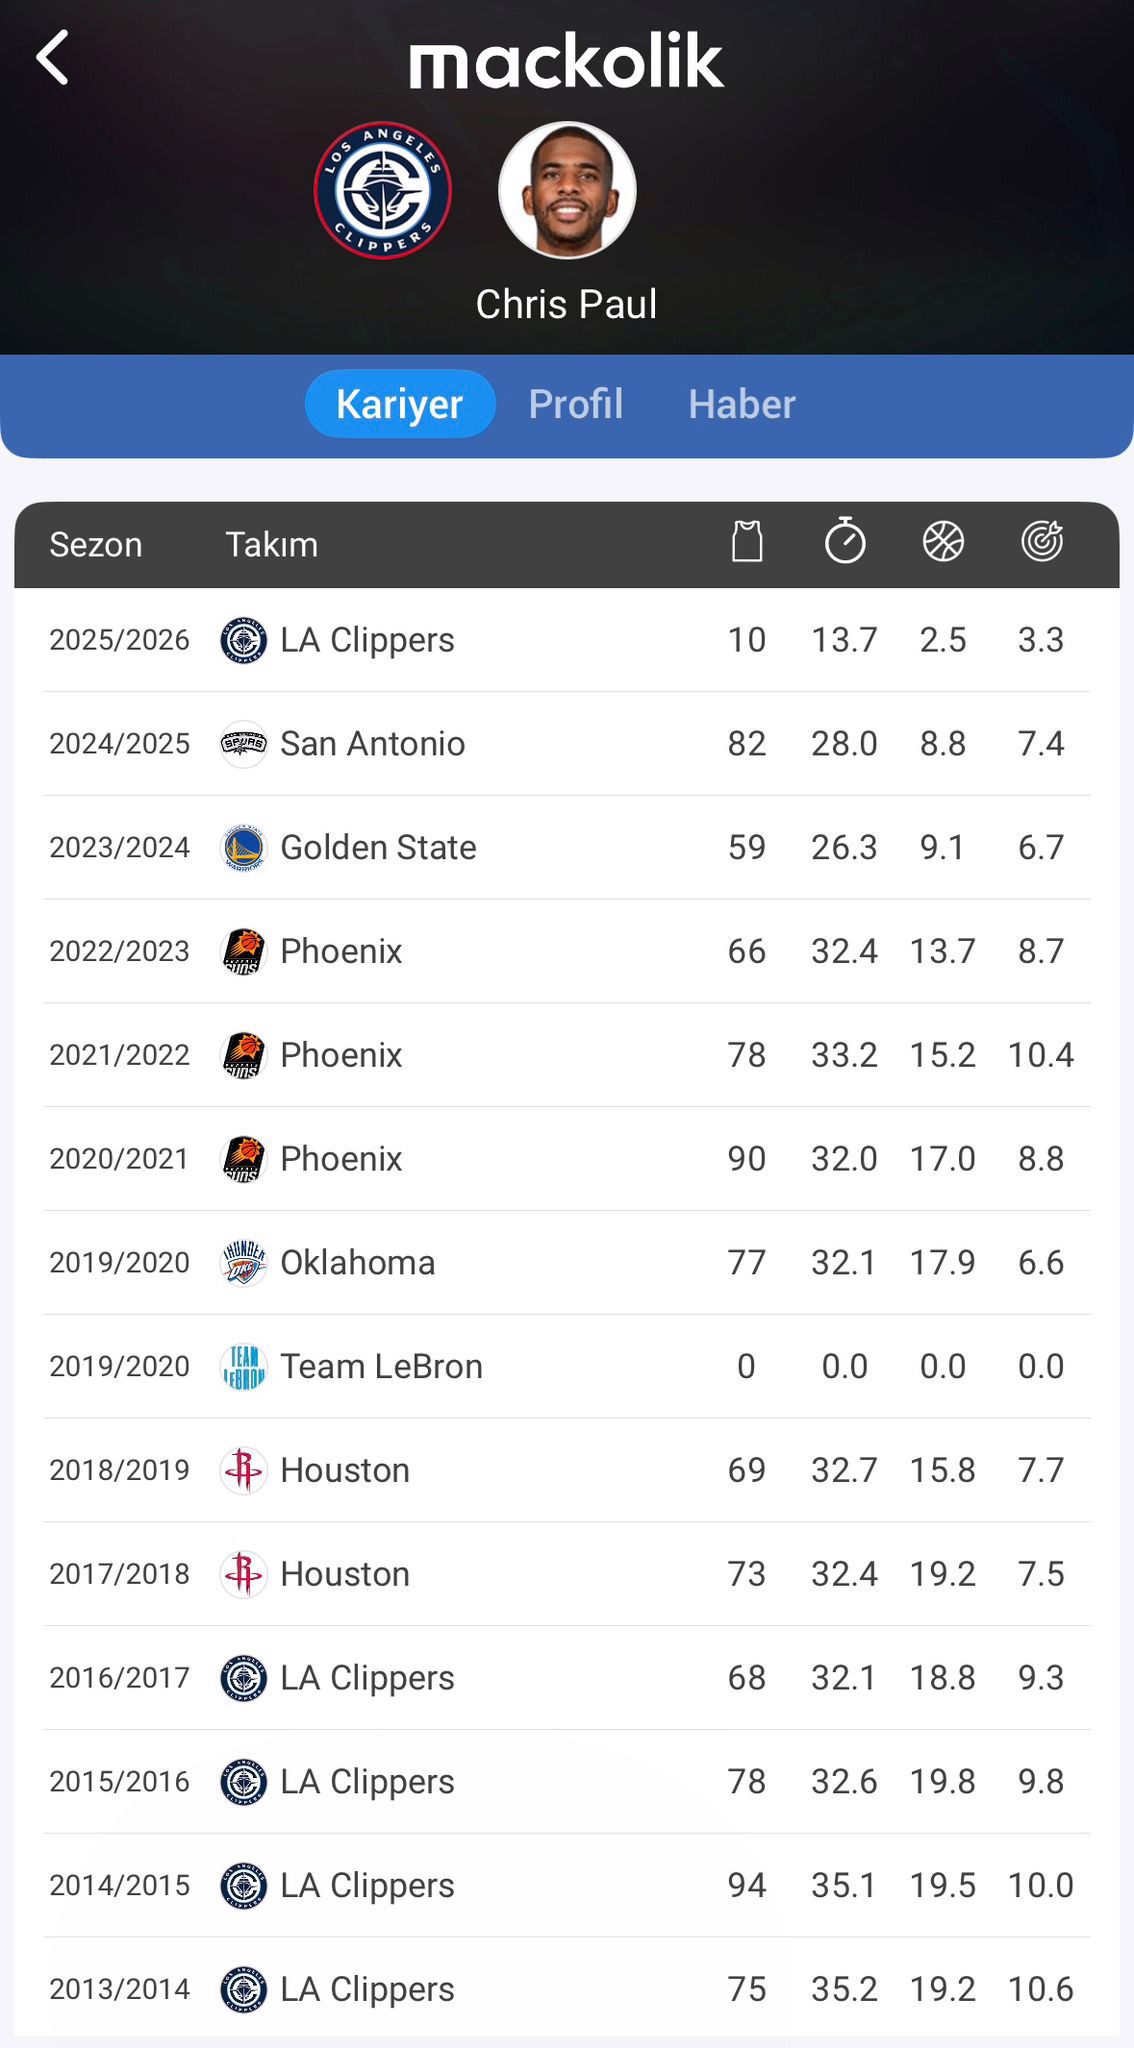This screenshot has width=1134, height=2048.
Task: Tap Phoenix Suns logo in 2022/2023 row
Action: (243, 951)
